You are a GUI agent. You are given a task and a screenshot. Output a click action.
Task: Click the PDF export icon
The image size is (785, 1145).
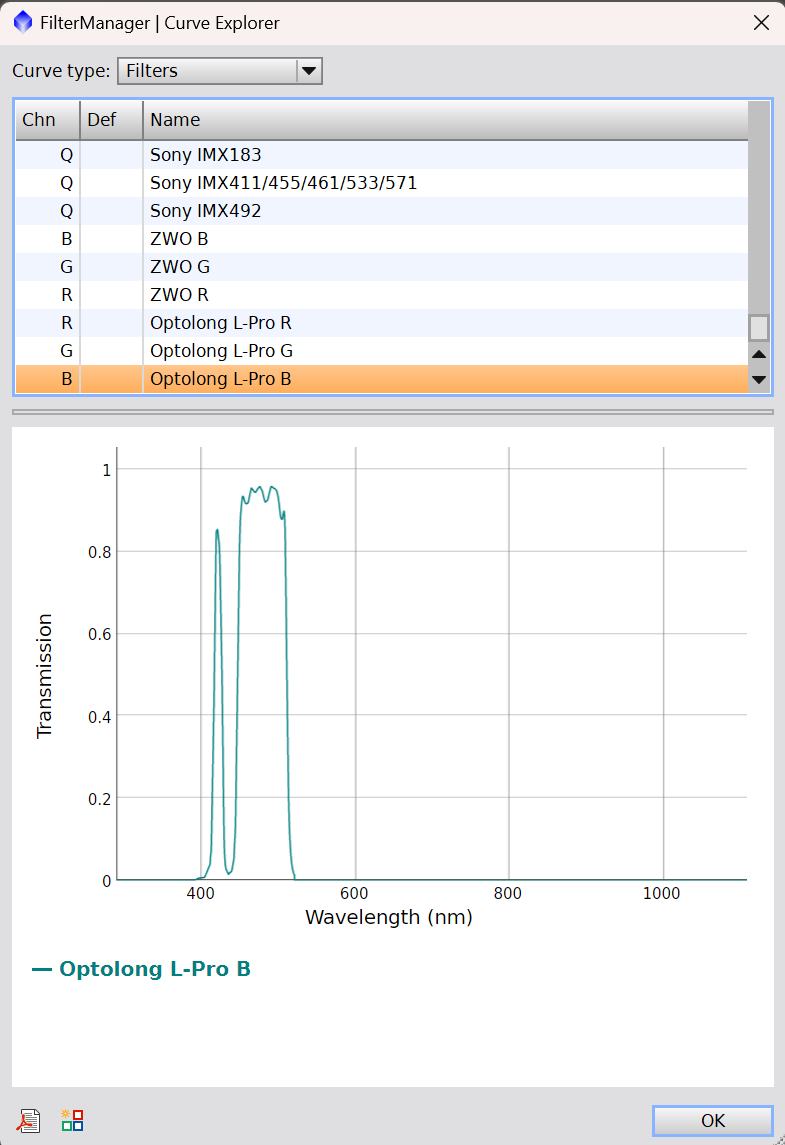click(28, 1120)
